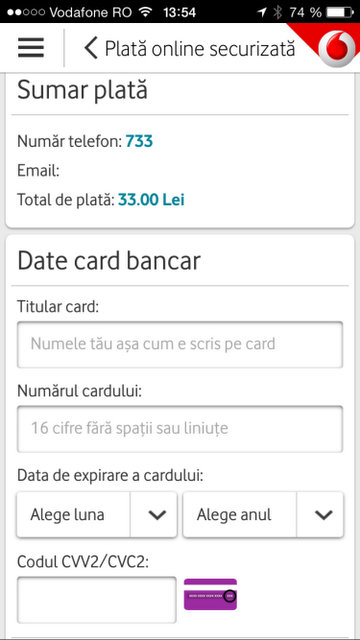Focus the Numărul cardului input field
The height and width of the screenshot is (640, 360).
tap(180, 429)
